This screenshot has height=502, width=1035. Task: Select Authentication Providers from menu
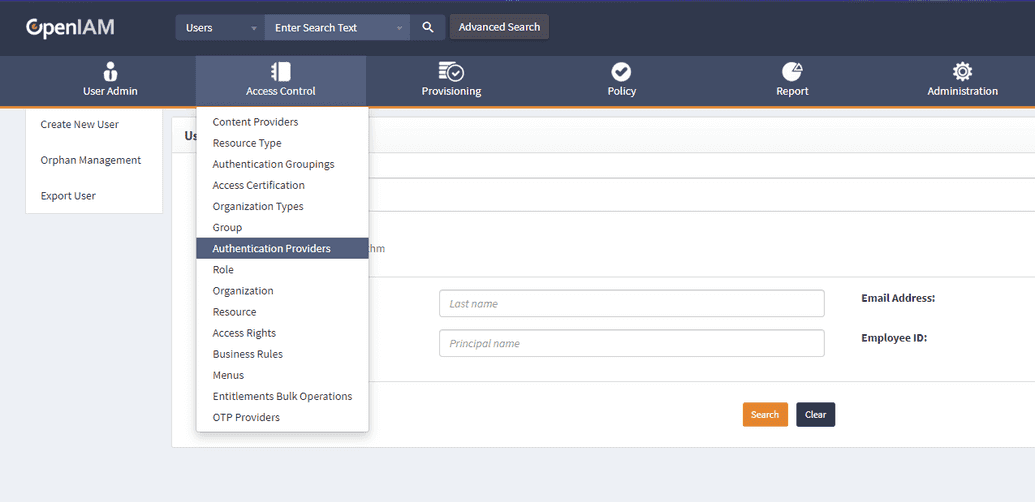(x=271, y=248)
